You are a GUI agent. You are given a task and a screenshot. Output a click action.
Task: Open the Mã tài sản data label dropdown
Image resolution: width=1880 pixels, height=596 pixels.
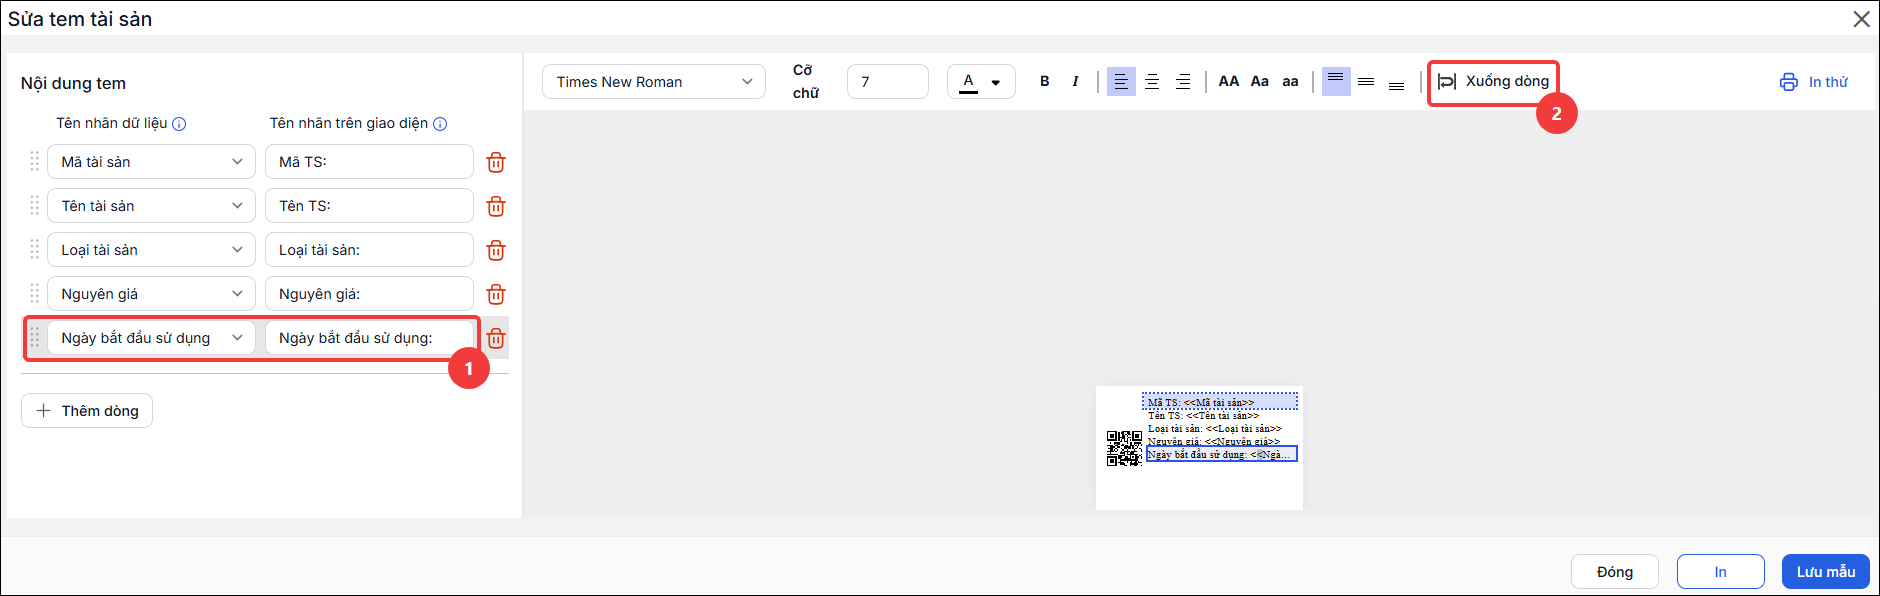151,162
